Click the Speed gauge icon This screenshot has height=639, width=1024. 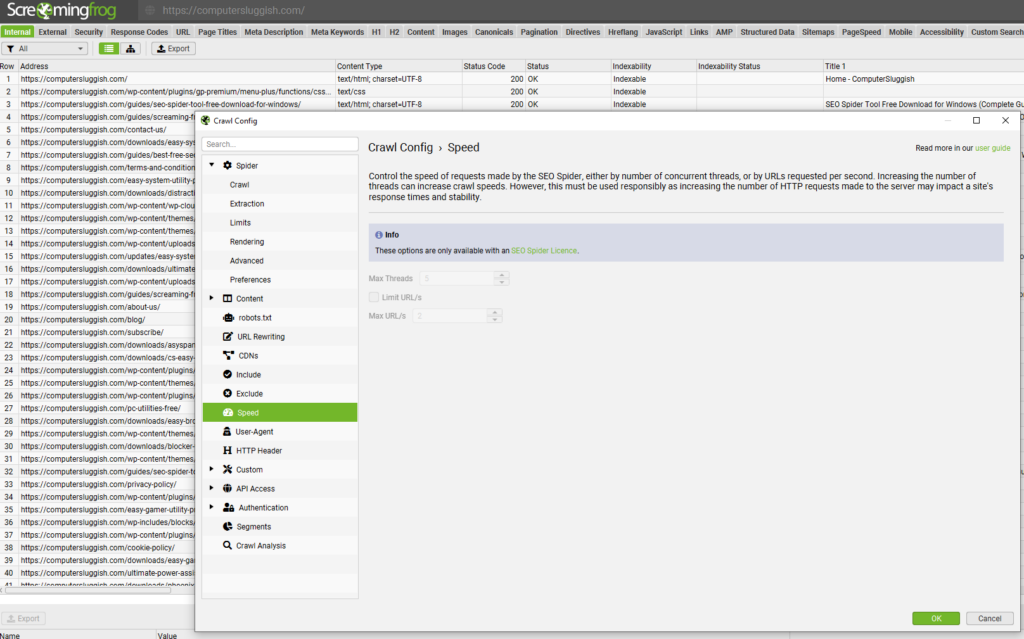pos(228,412)
